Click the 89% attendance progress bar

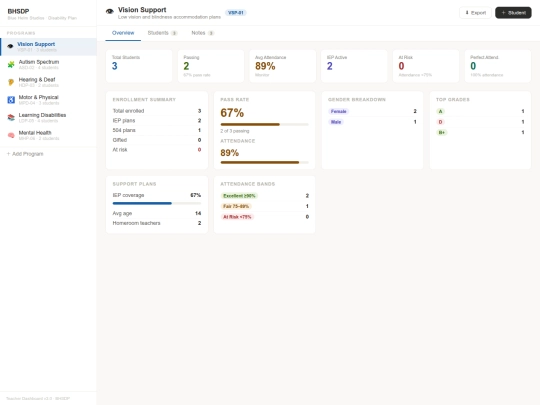click(264, 162)
